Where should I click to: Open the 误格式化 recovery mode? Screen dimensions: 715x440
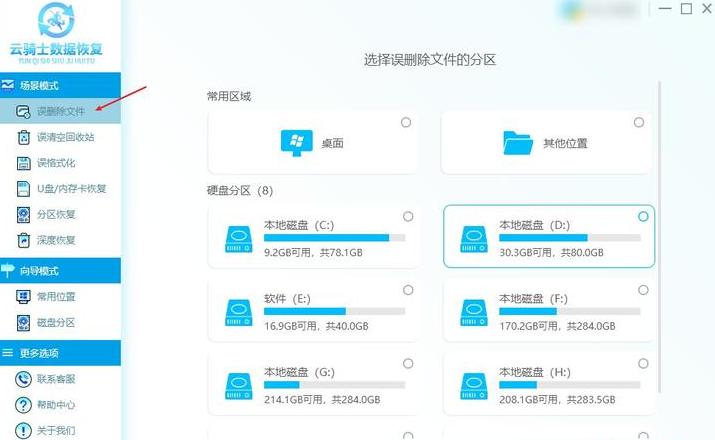pyautogui.click(x=60, y=163)
